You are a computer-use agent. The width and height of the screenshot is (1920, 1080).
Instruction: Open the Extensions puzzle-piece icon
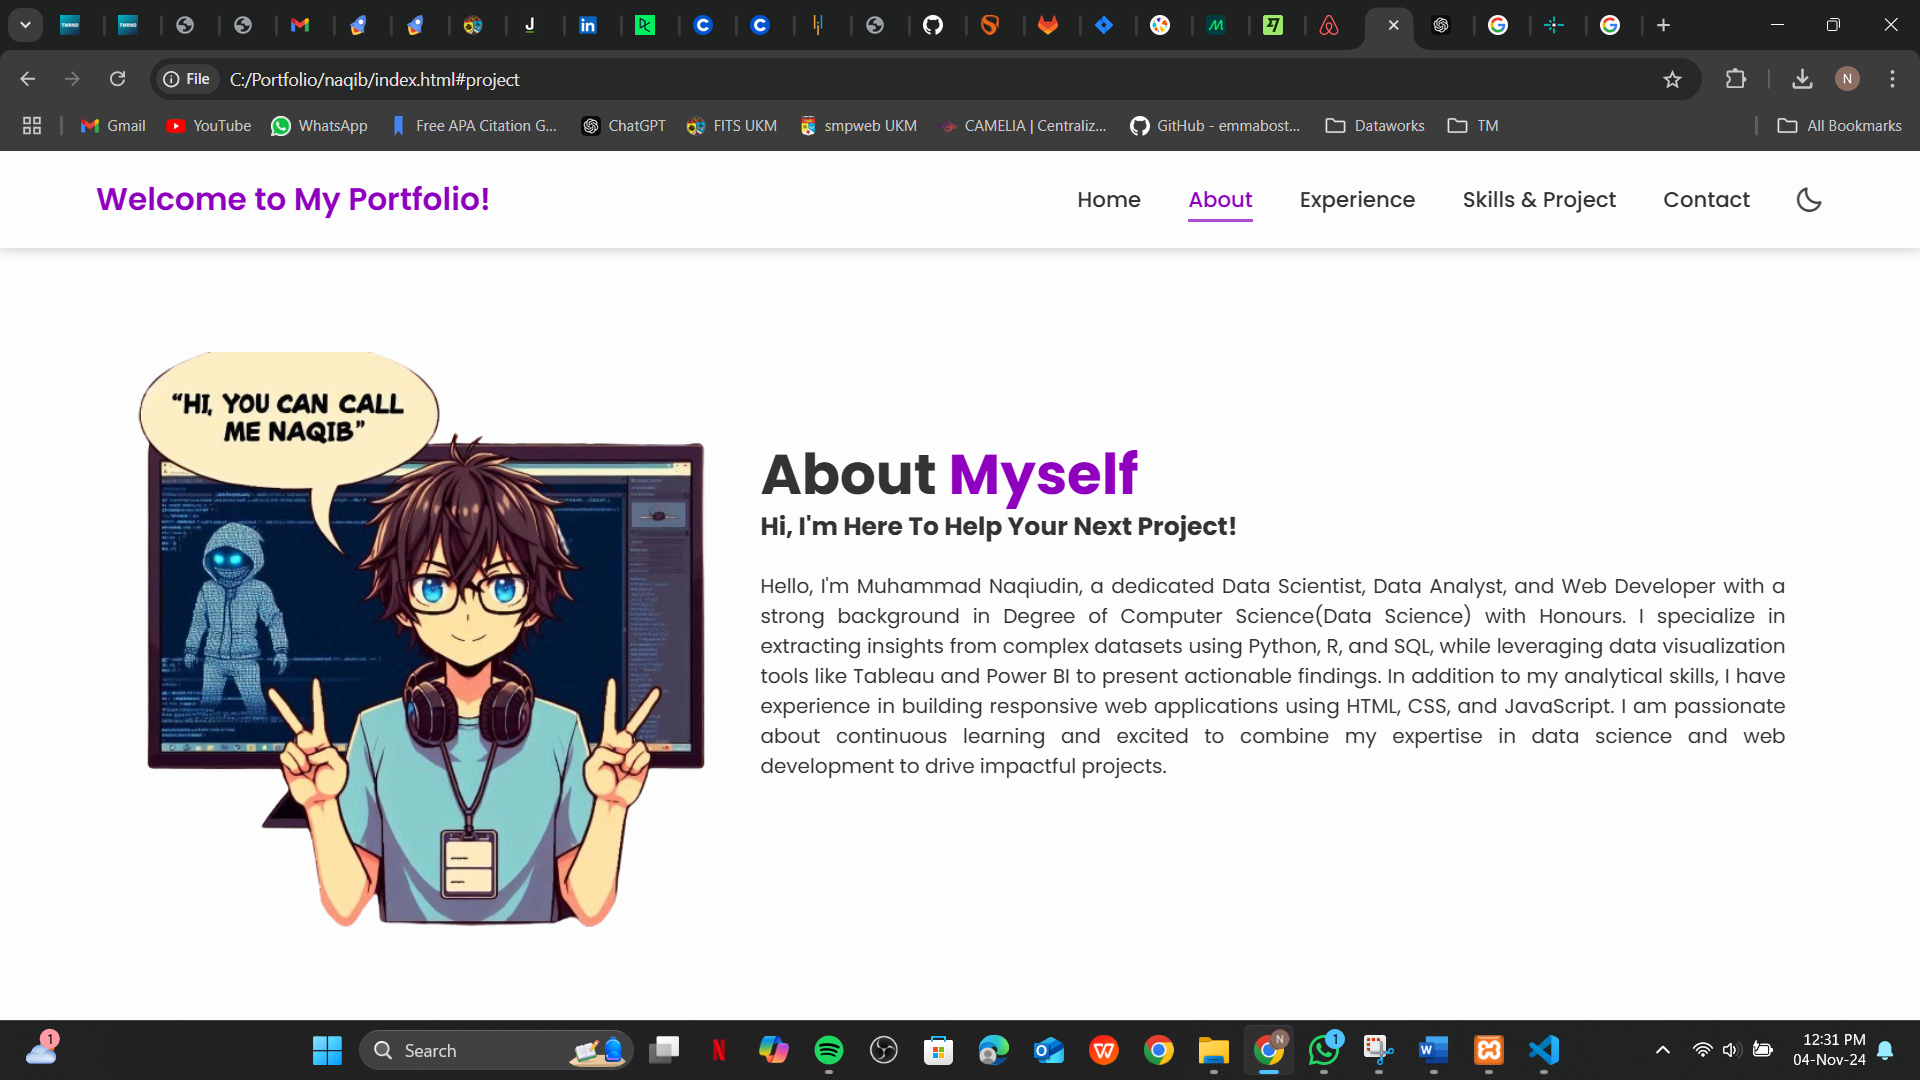(1737, 79)
